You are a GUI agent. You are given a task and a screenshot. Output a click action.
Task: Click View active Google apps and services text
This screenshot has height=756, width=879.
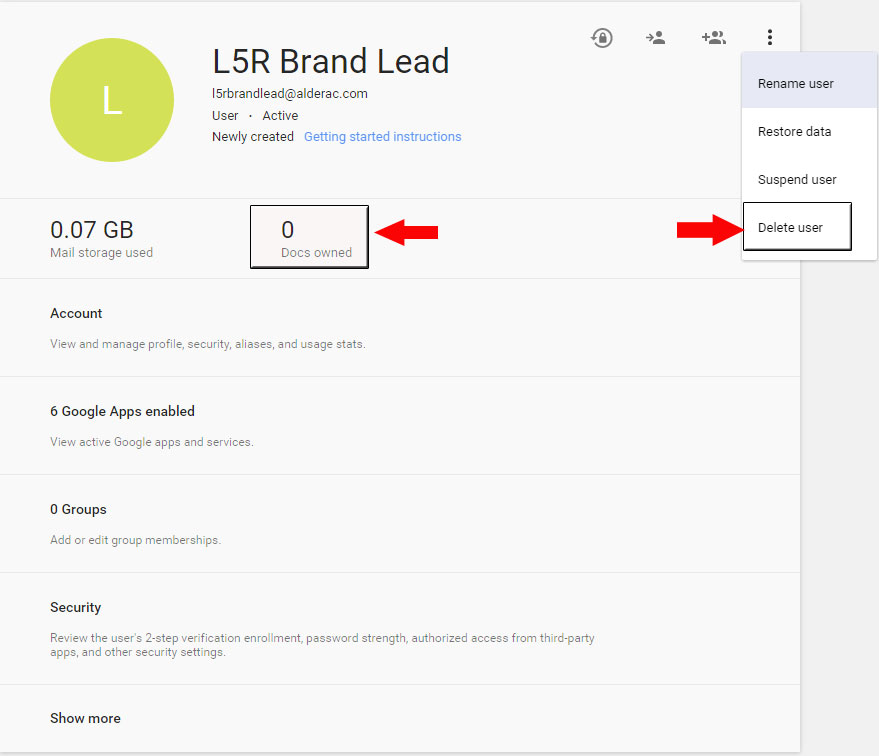[152, 442]
